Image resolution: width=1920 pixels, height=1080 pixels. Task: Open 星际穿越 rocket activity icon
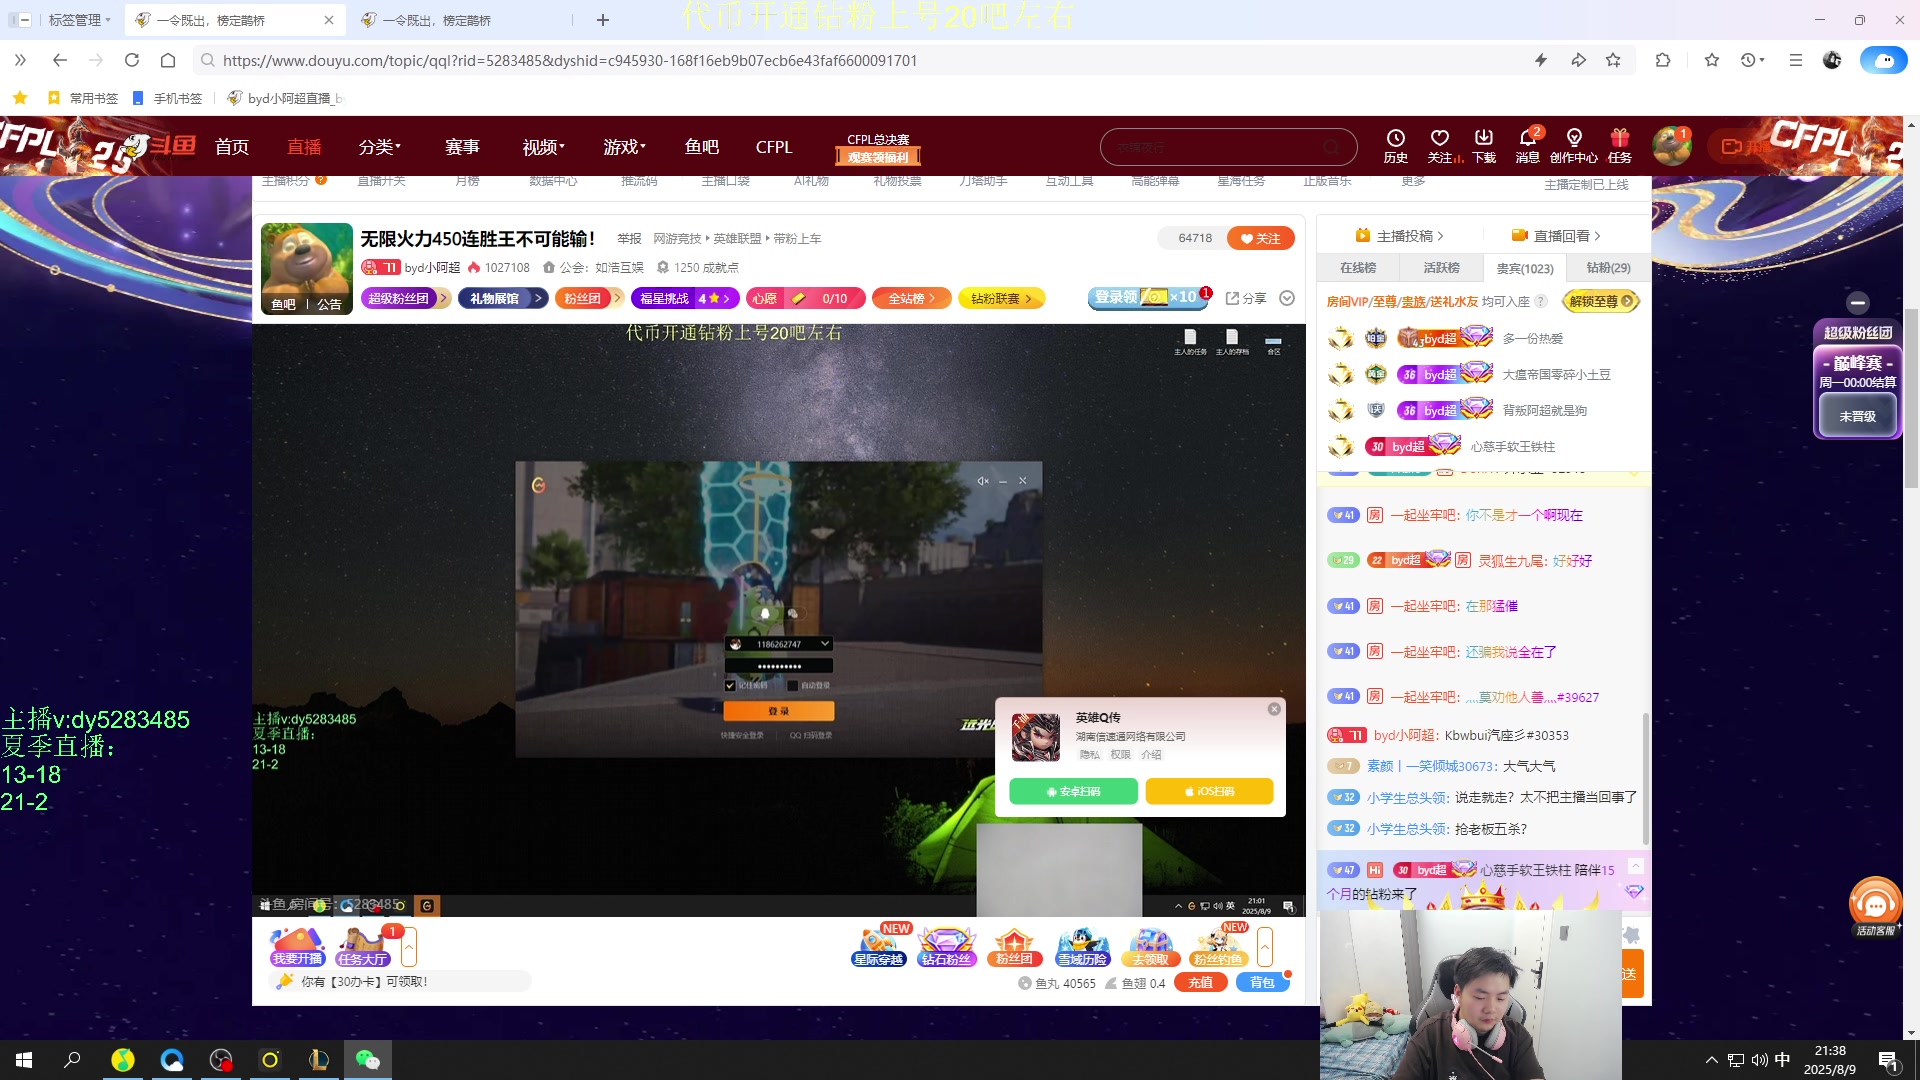pyautogui.click(x=879, y=946)
